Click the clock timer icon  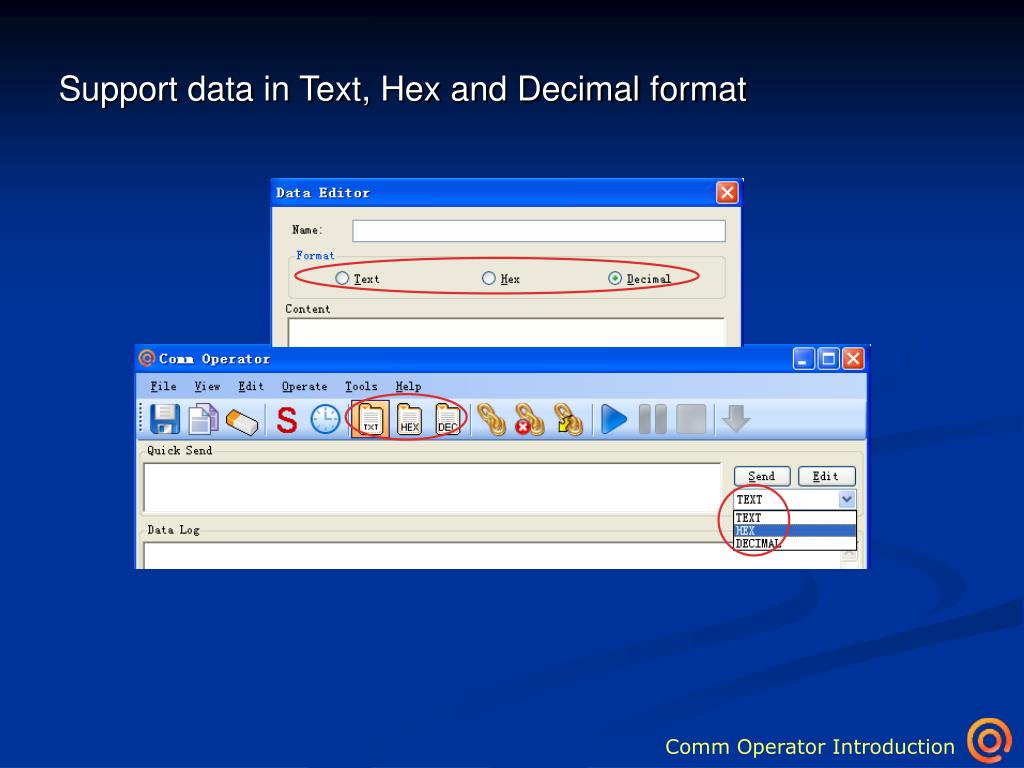[x=325, y=419]
